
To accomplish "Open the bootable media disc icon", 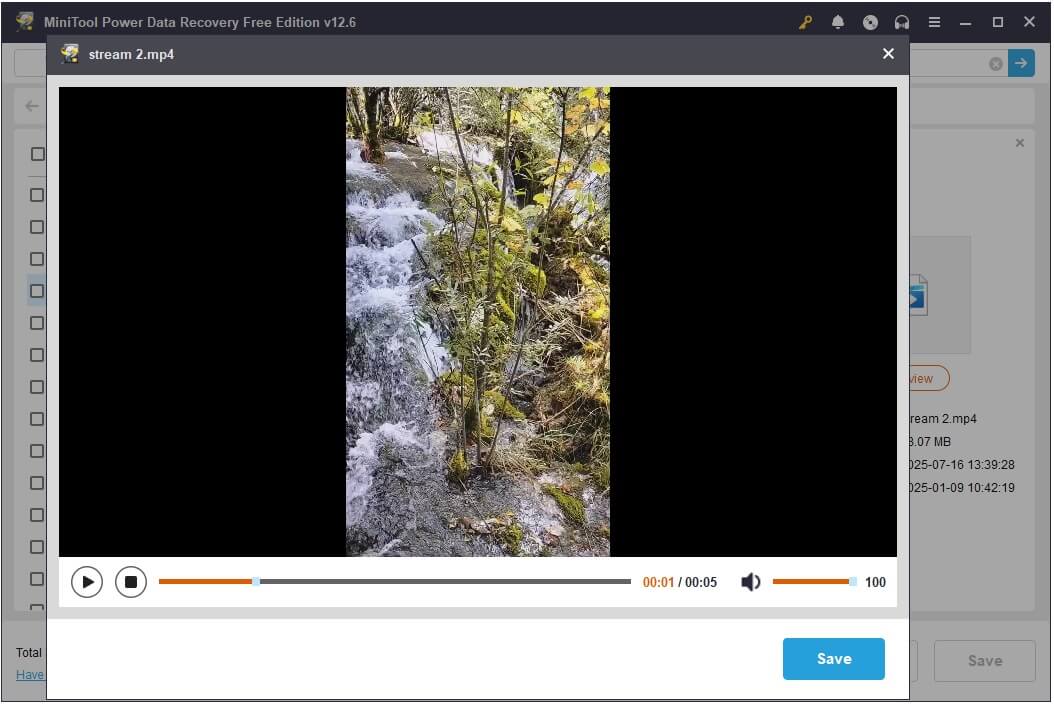I will tap(870, 22).
